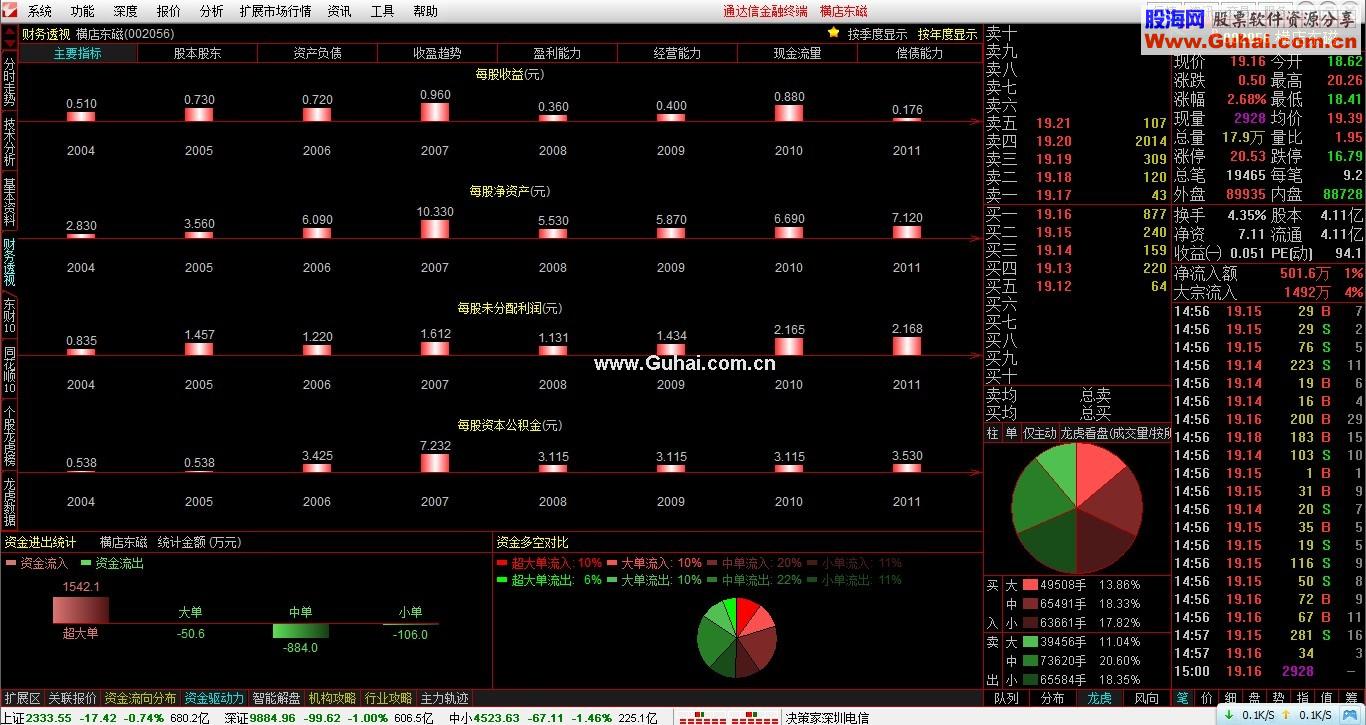Image resolution: width=1366 pixels, height=725 pixels.
Task: Select the 风向 tab under pie chart
Action: click(1146, 698)
